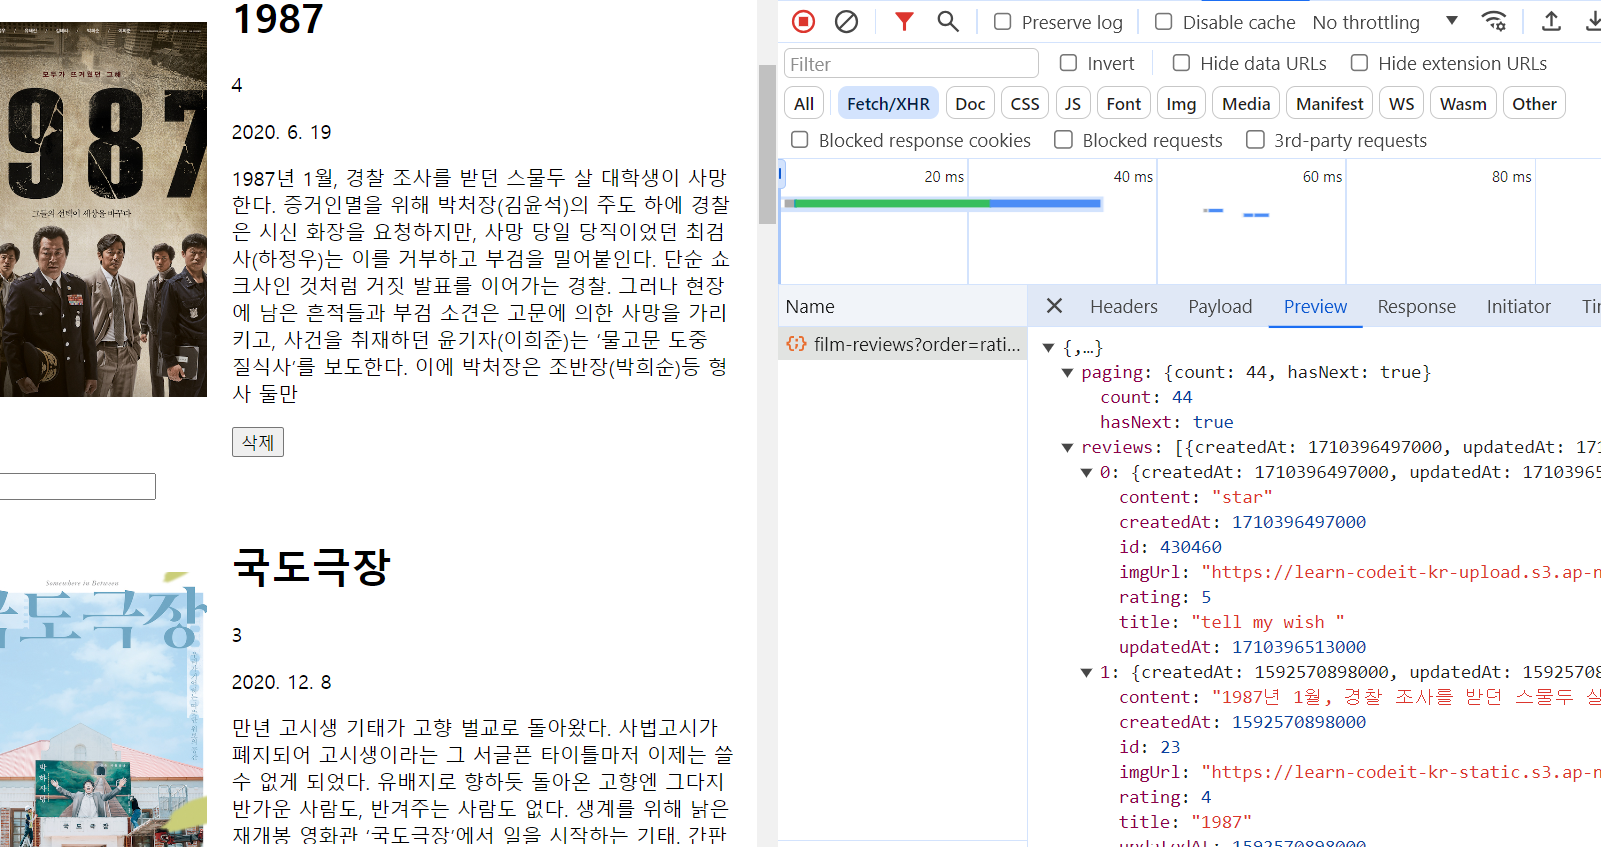1601x847 pixels.
Task: Enable Hide data URLs
Action: point(1182,63)
